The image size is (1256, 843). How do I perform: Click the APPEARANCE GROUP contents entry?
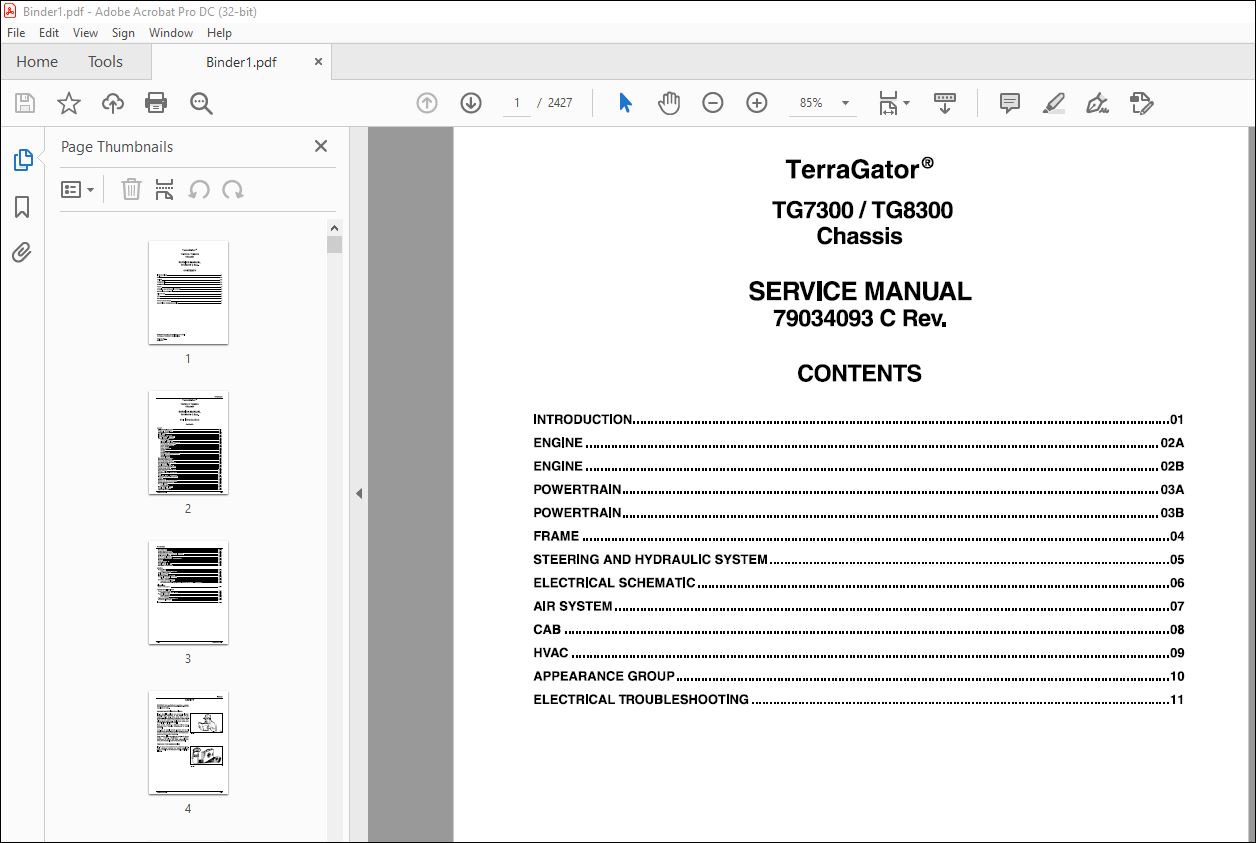pyautogui.click(x=858, y=676)
